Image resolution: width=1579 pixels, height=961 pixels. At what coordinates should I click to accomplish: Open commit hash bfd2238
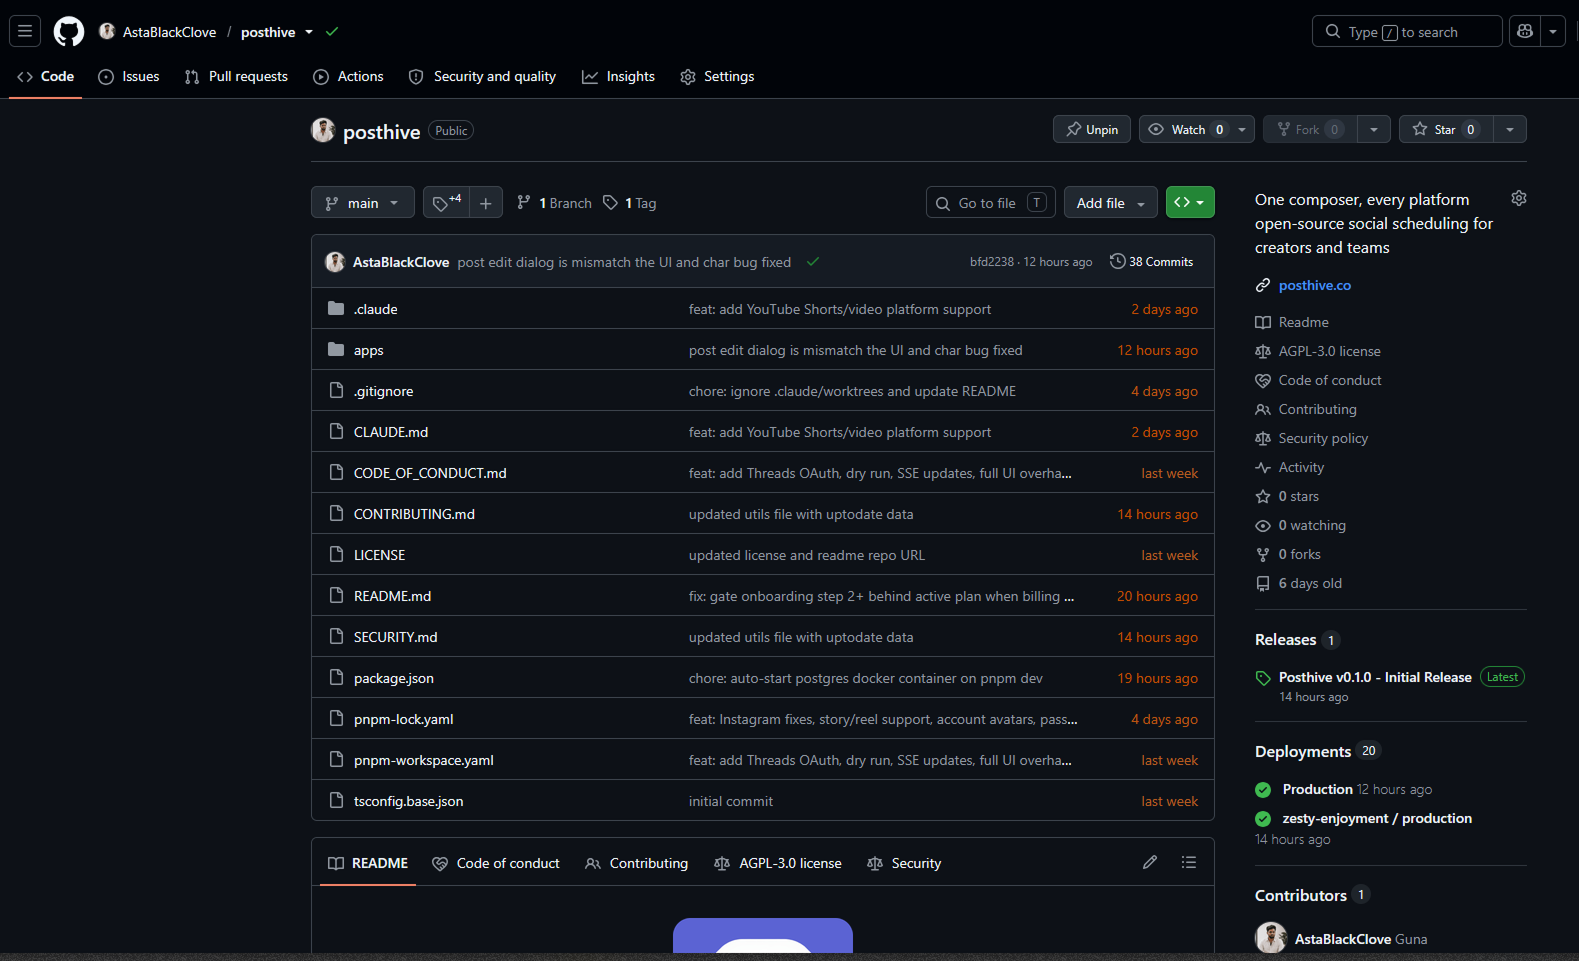(992, 262)
